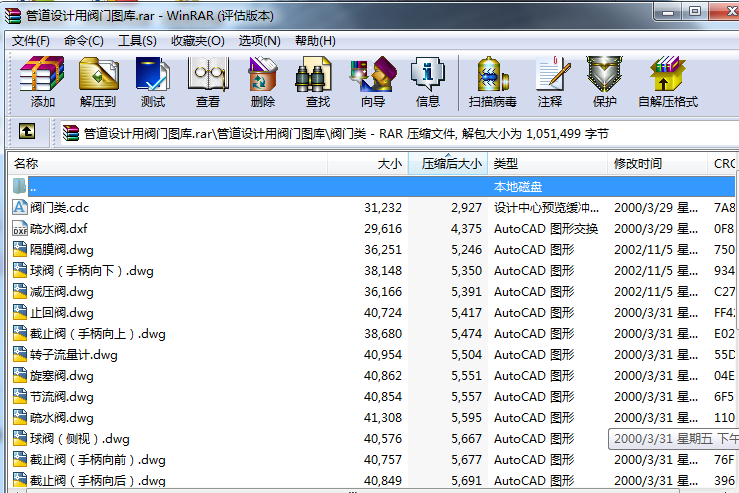
Task: Click the 查看 (View) toolbar icon
Action: coord(208,74)
